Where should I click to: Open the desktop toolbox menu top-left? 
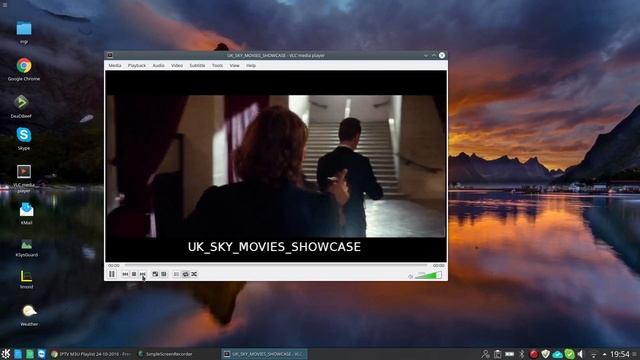point(4,4)
